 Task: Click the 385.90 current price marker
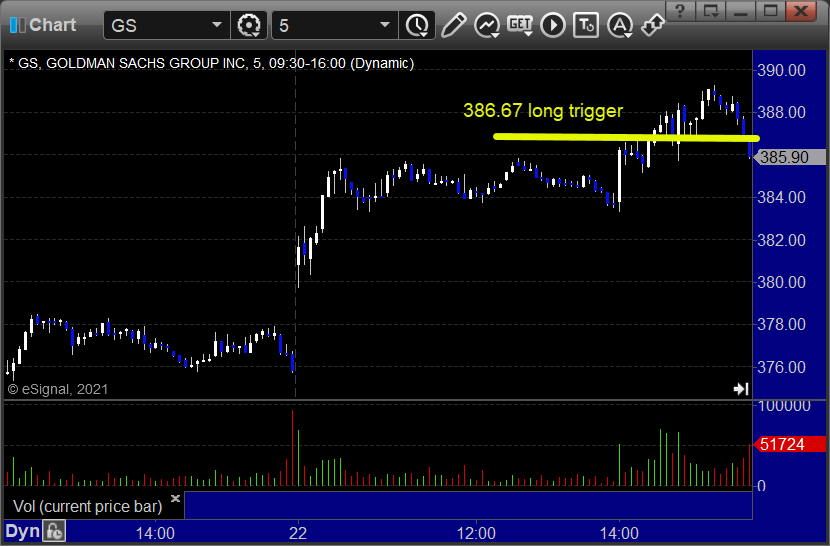pyautogui.click(x=789, y=157)
